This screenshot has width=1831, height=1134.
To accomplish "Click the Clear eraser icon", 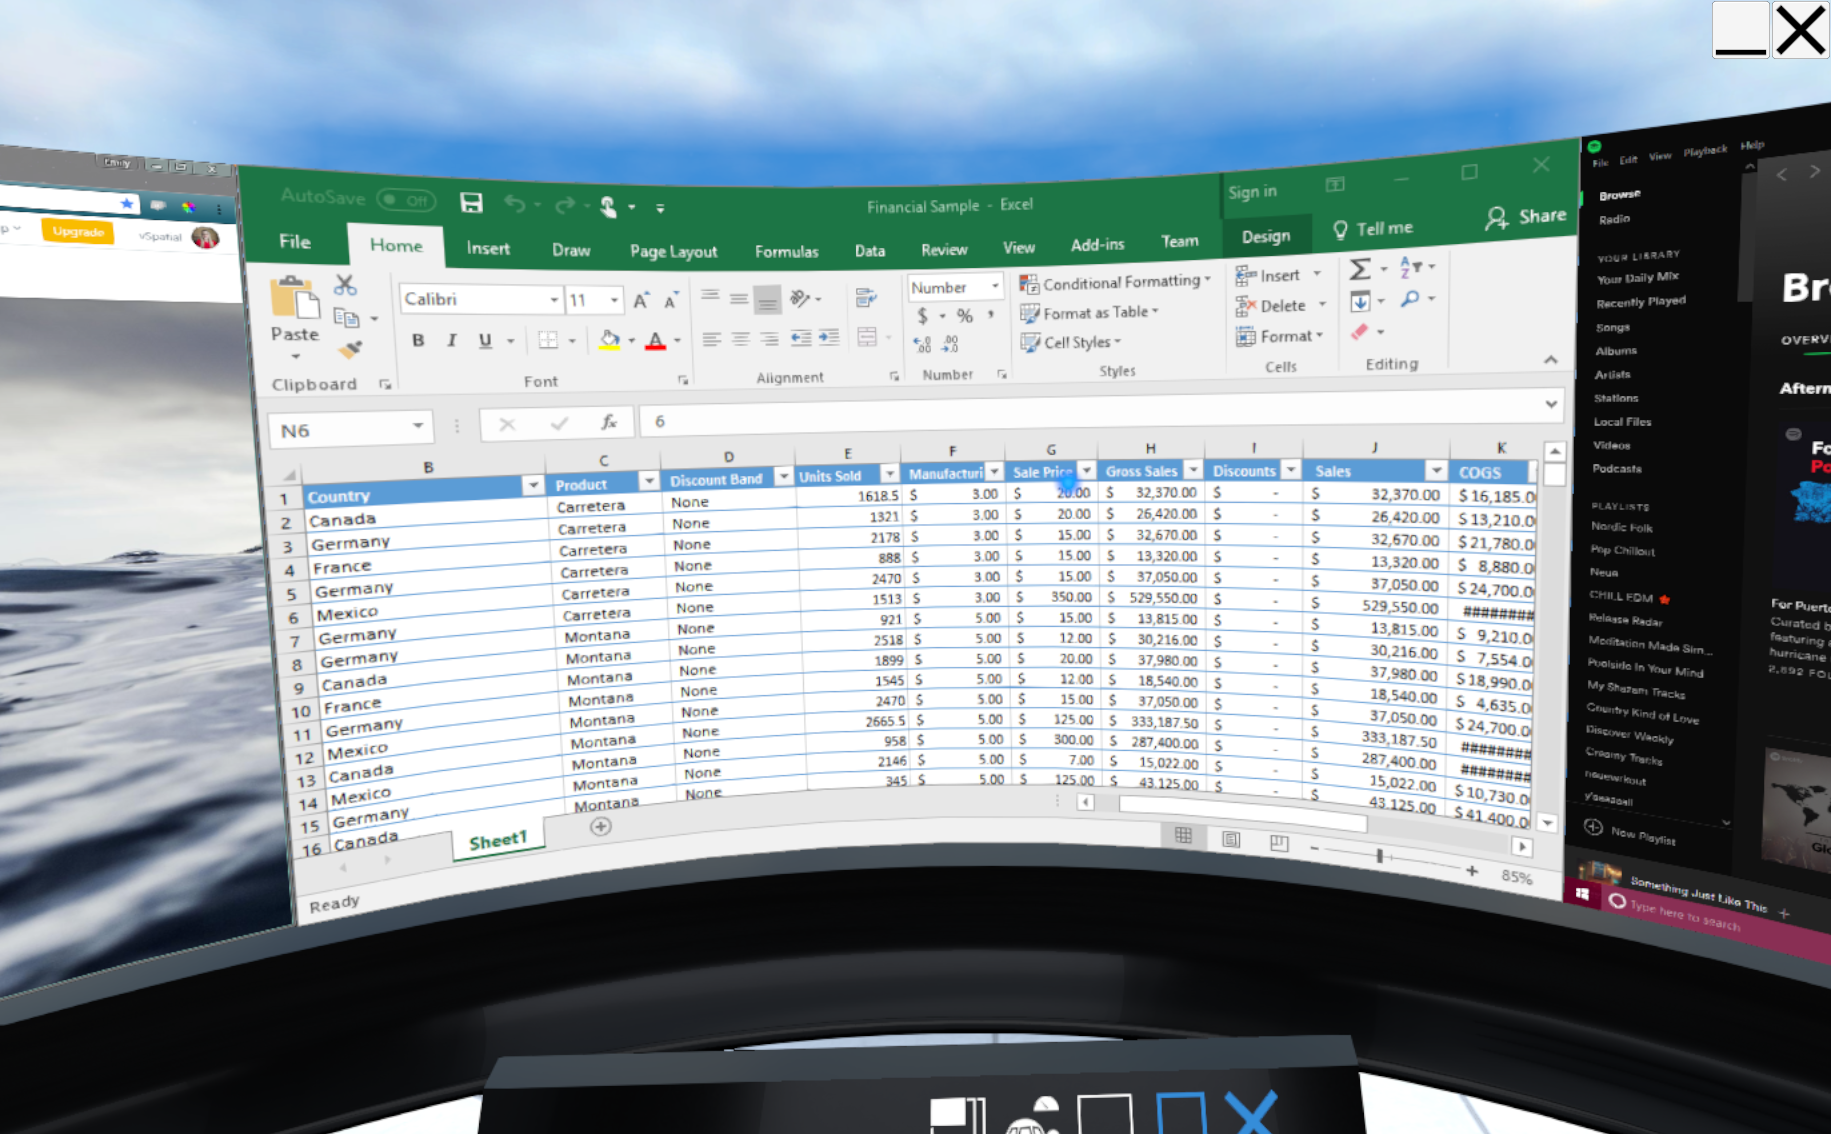I will pos(1359,332).
